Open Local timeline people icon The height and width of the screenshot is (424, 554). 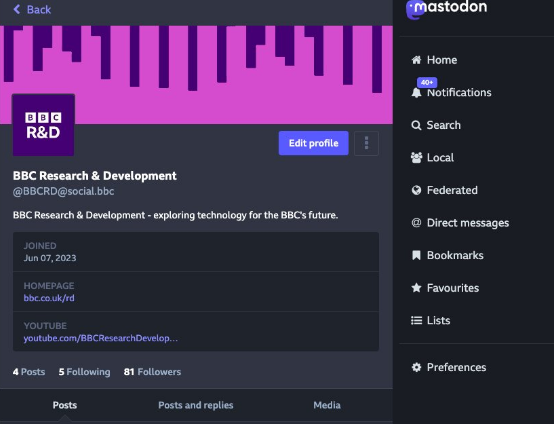(x=417, y=158)
